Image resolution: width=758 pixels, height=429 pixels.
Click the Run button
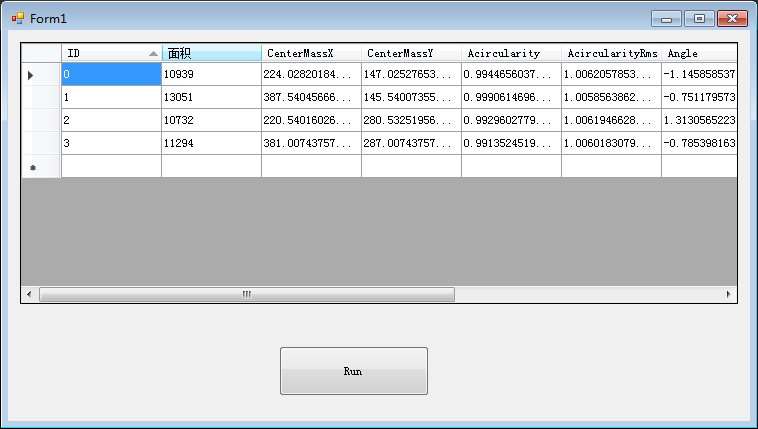353,371
